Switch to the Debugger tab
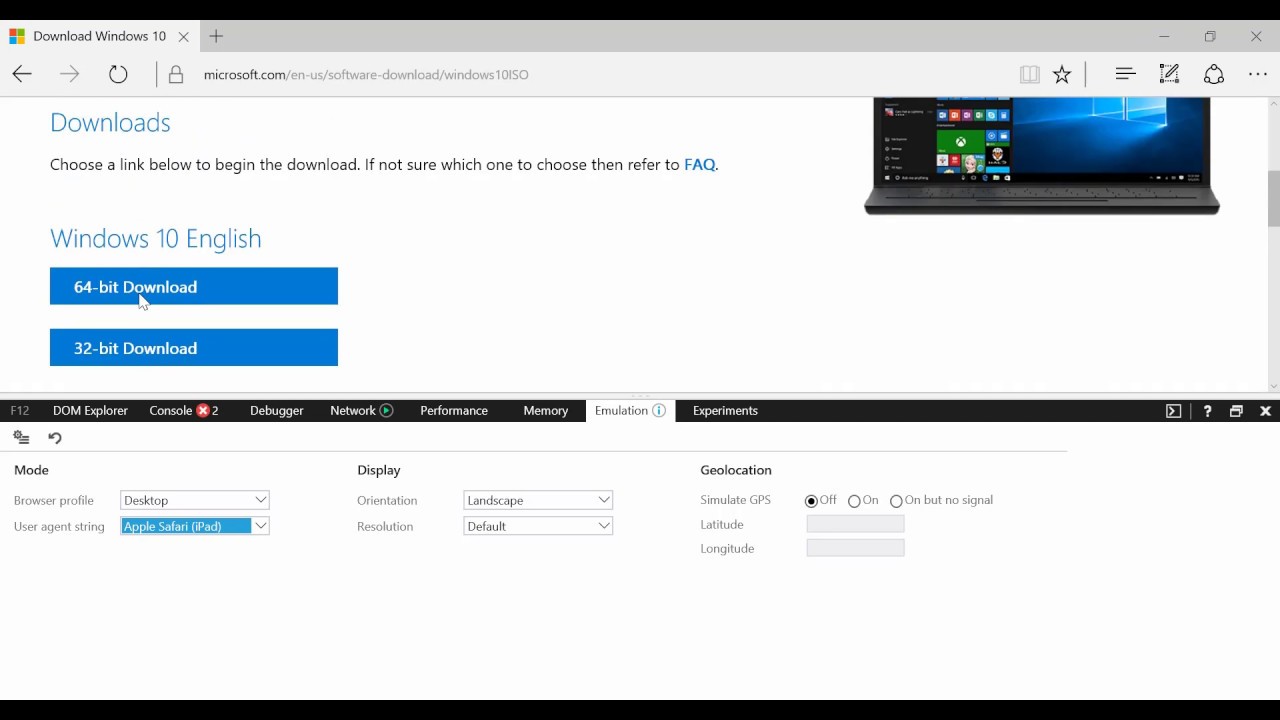 point(277,411)
